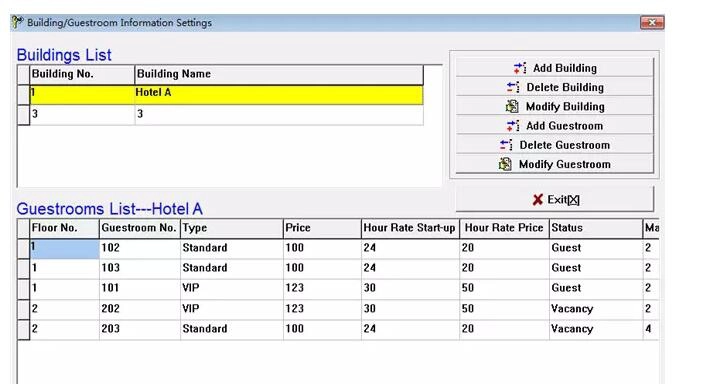Click the Guestroom No. column header
The width and height of the screenshot is (702, 384).
pos(140,228)
